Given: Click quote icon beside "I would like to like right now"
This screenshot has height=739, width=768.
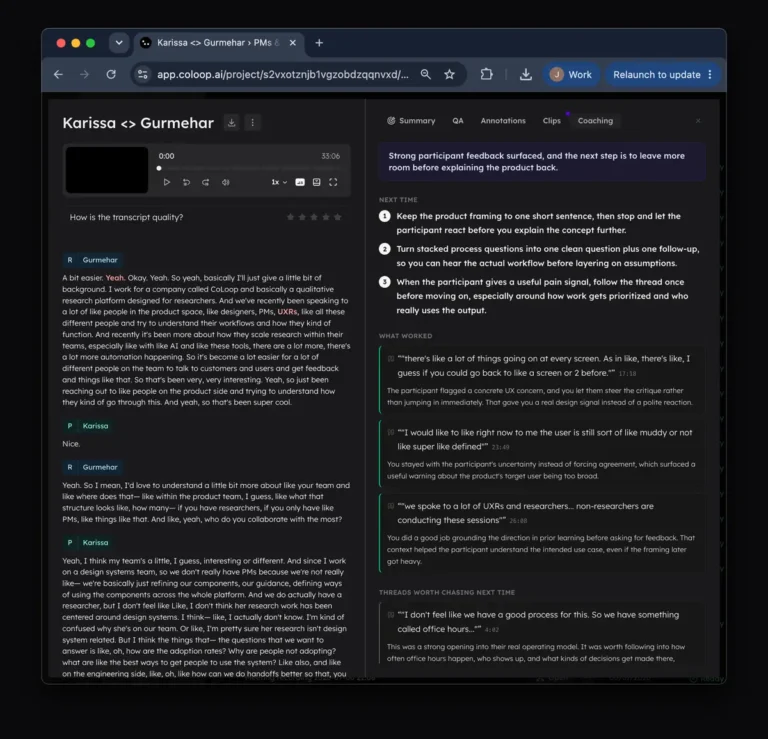Looking at the screenshot, I should coord(391,432).
